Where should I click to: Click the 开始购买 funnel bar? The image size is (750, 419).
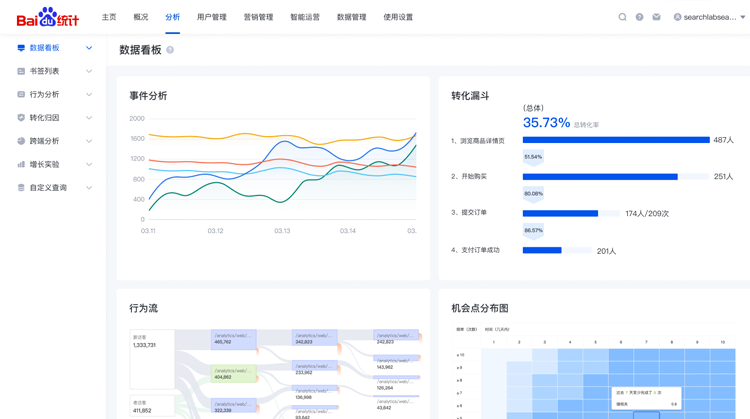point(600,177)
